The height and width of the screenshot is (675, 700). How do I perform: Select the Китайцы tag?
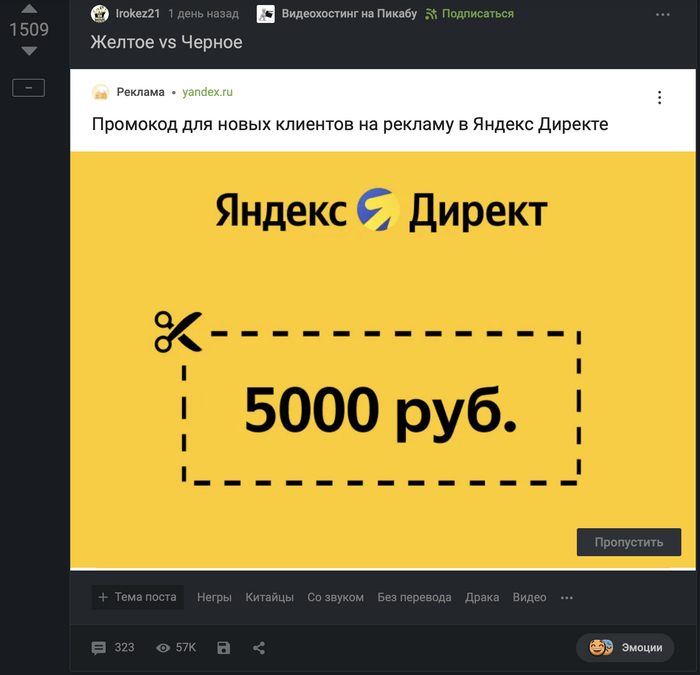click(269, 597)
